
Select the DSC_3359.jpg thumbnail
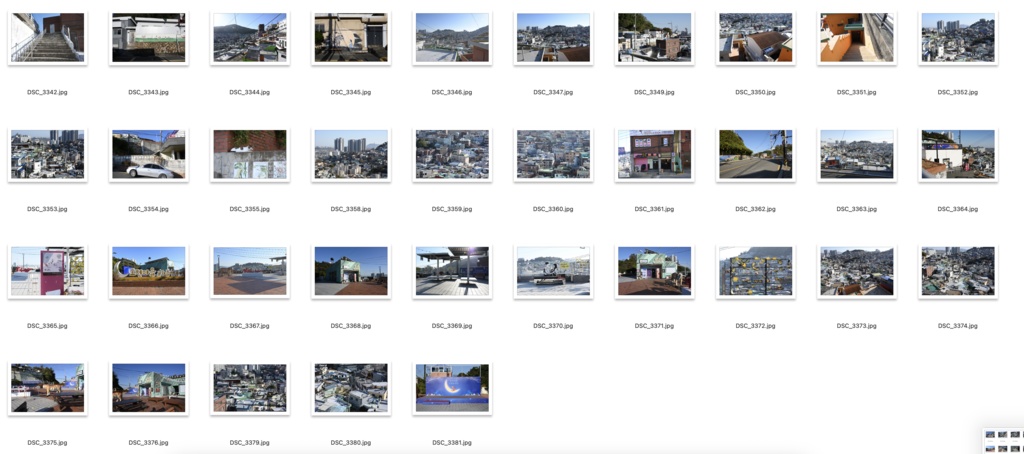[x=452, y=154]
